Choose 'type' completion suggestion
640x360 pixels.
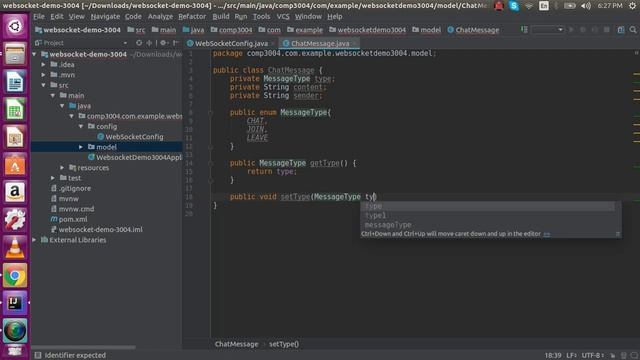pos(489,207)
